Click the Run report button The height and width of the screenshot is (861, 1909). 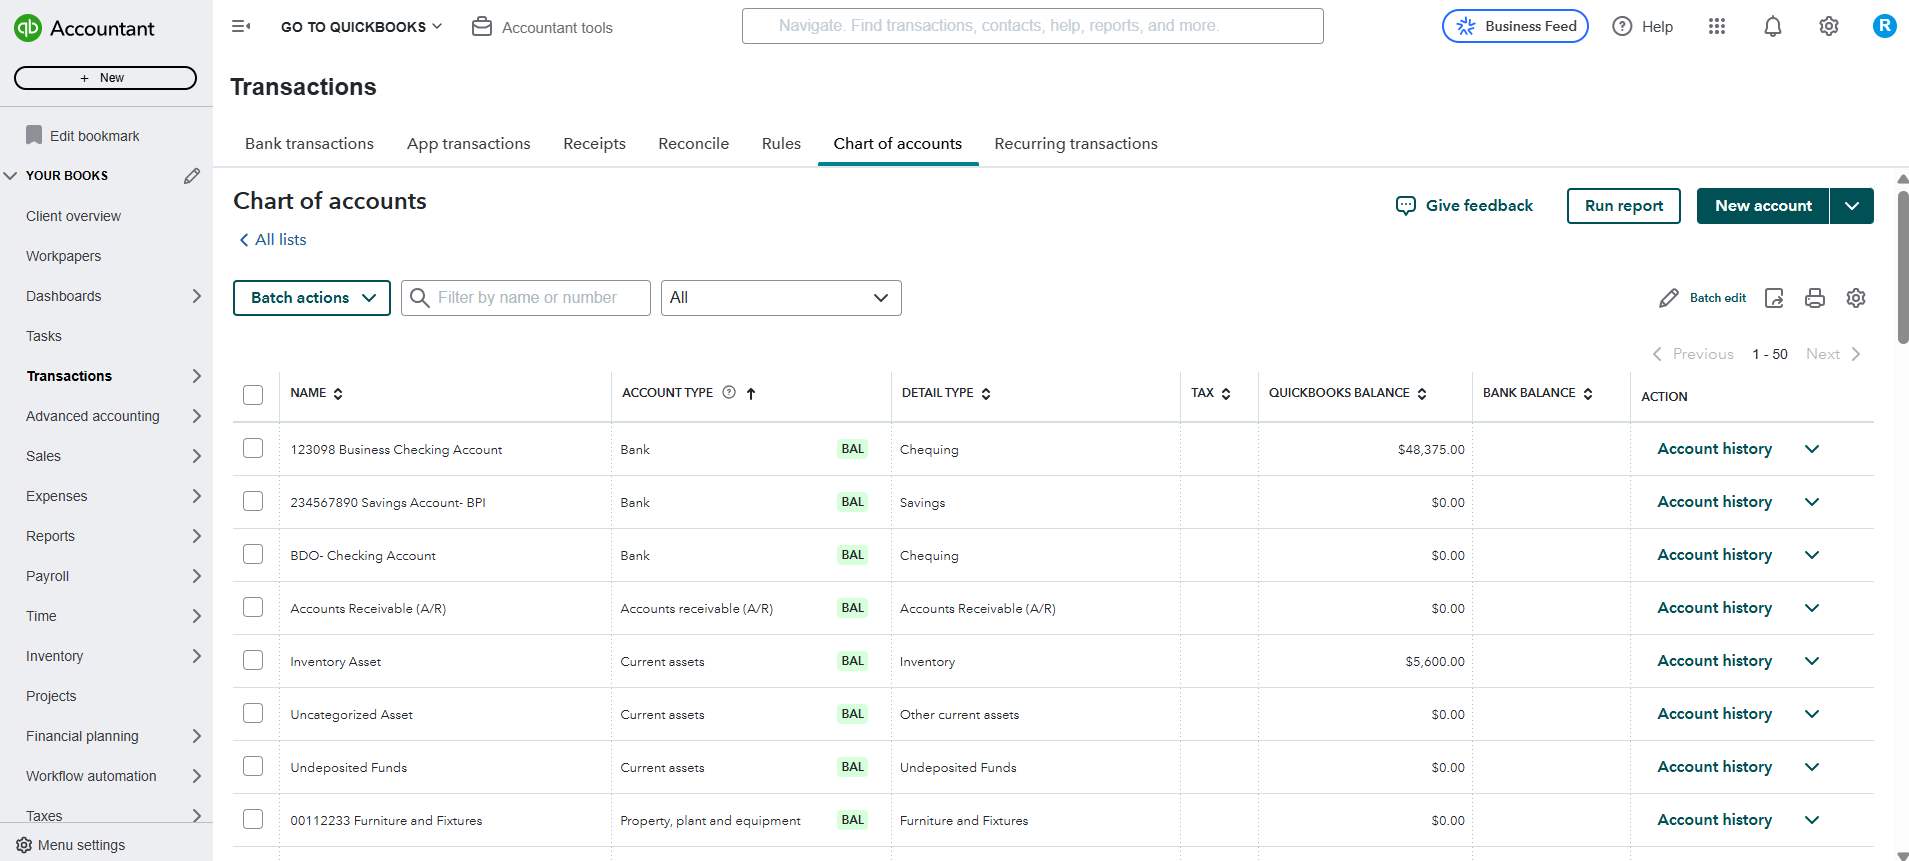tap(1624, 206)
